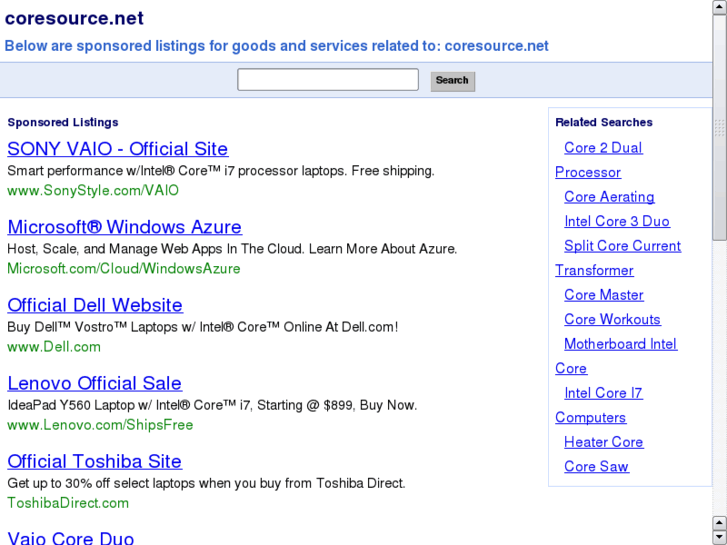The height and width of the screenshot is (545, 727).
Task: Select Core Master related search
Action: (x=604, y=295)
